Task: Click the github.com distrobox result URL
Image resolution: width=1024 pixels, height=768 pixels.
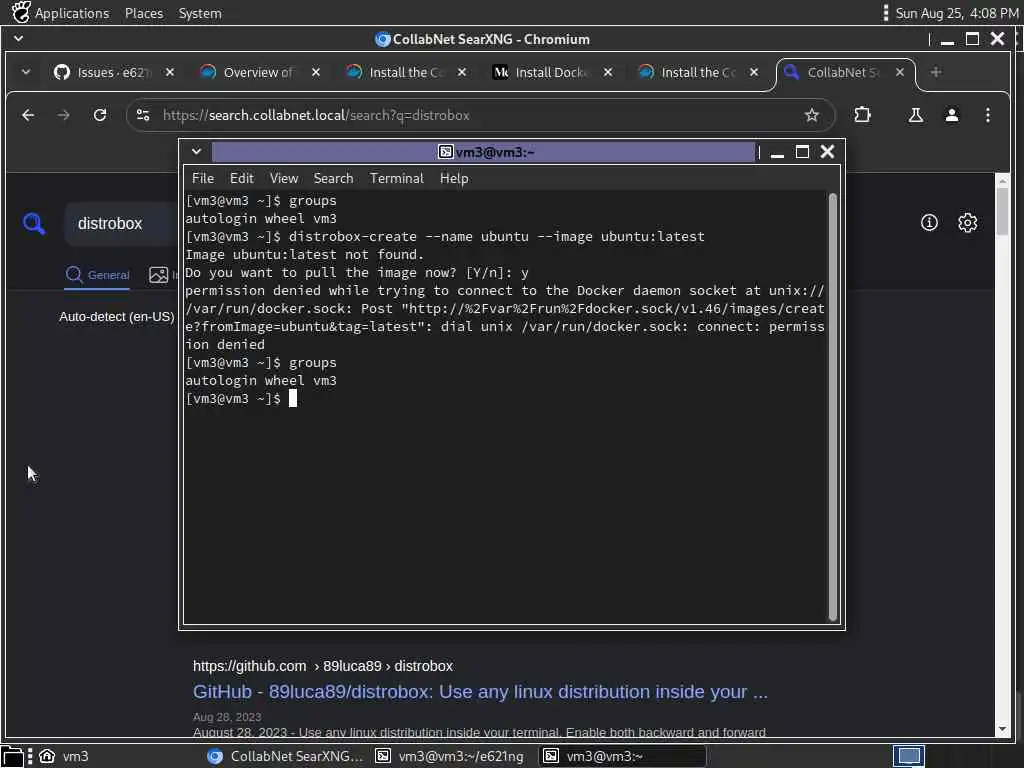Action: pos(323,666)
